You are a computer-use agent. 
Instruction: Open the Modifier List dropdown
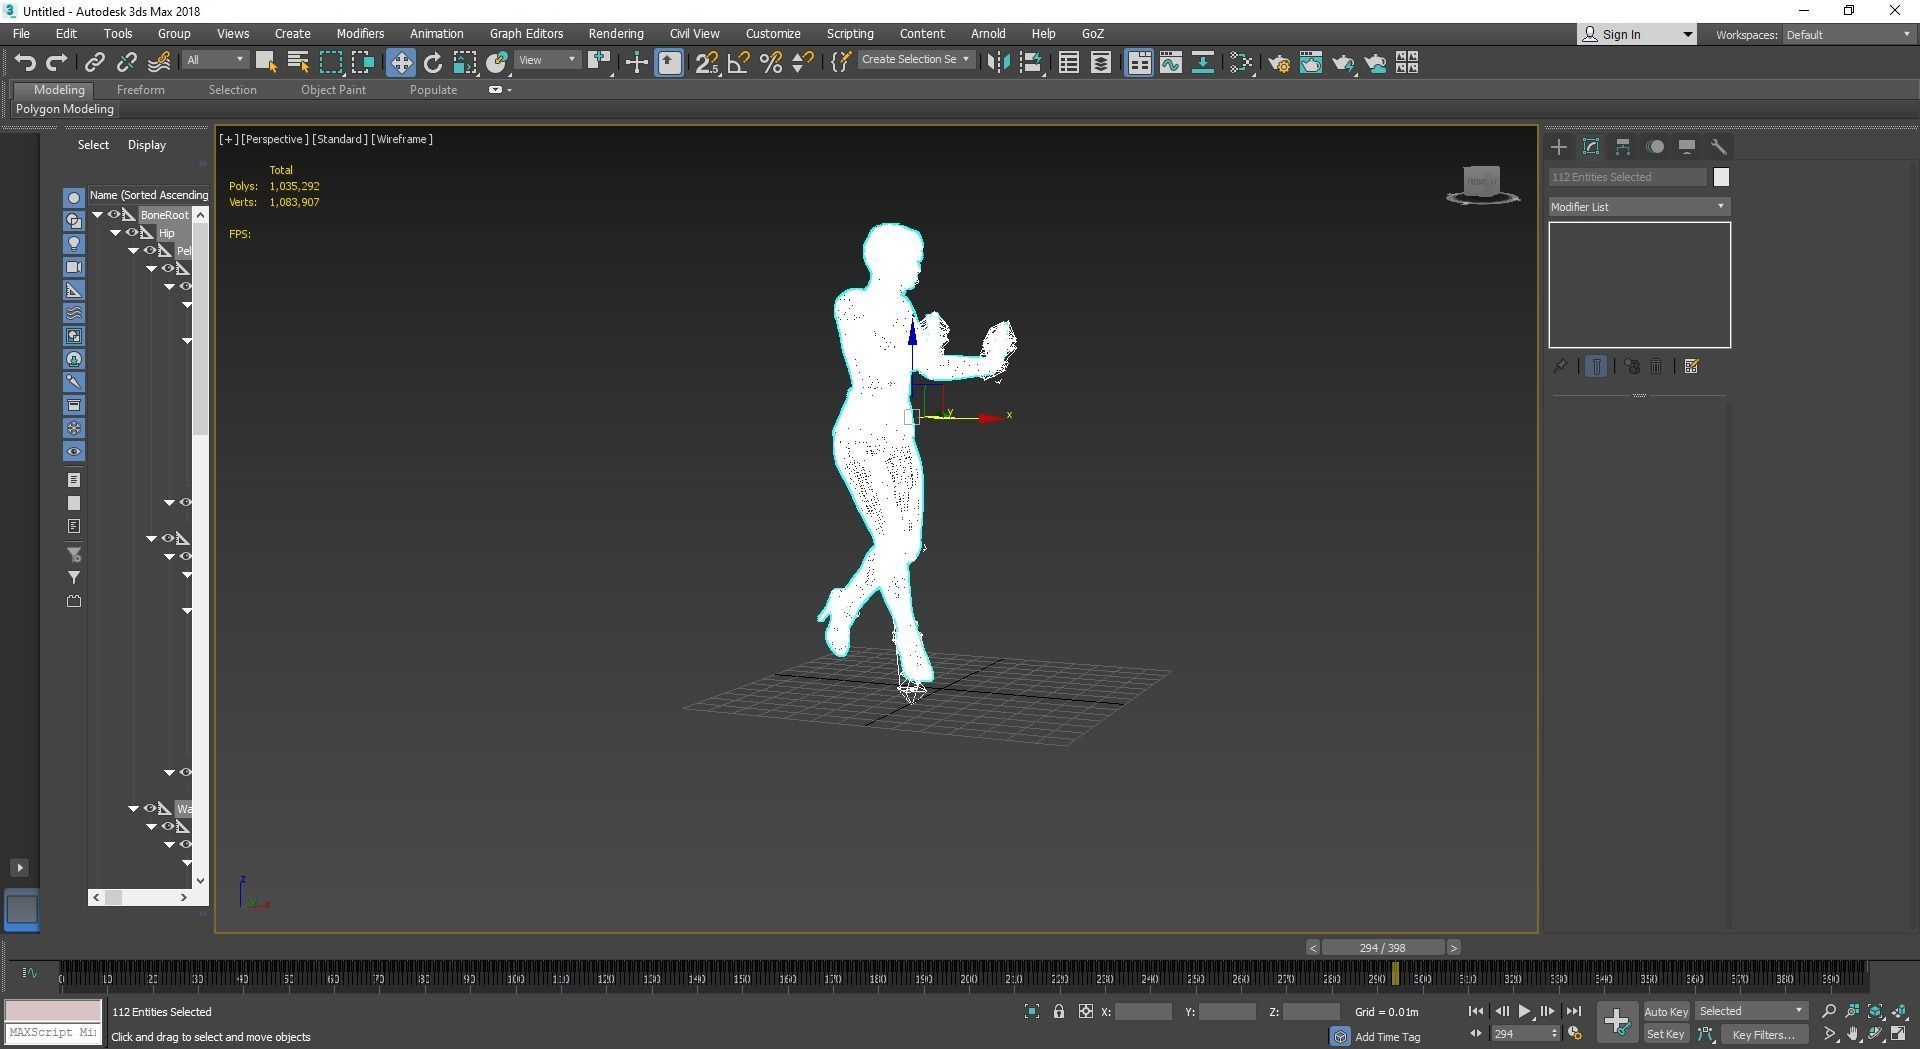tap(1639, 207)
